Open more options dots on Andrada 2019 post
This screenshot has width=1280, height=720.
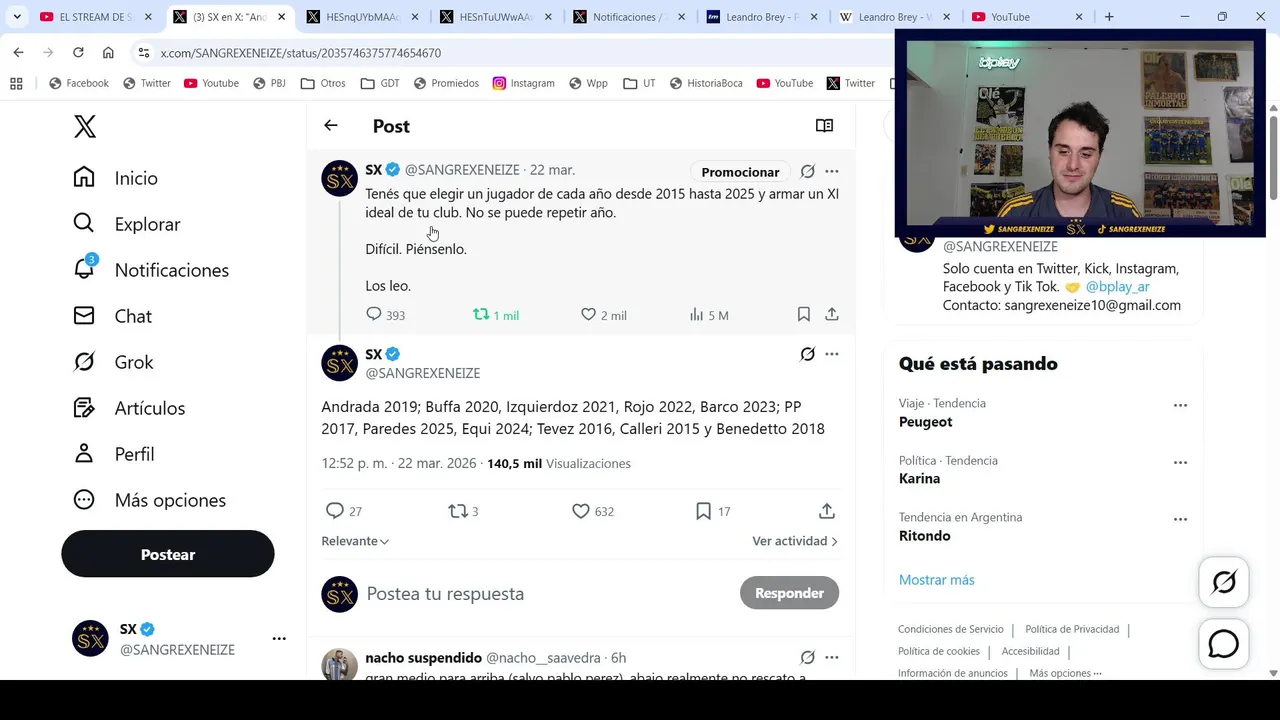[832, 354]
